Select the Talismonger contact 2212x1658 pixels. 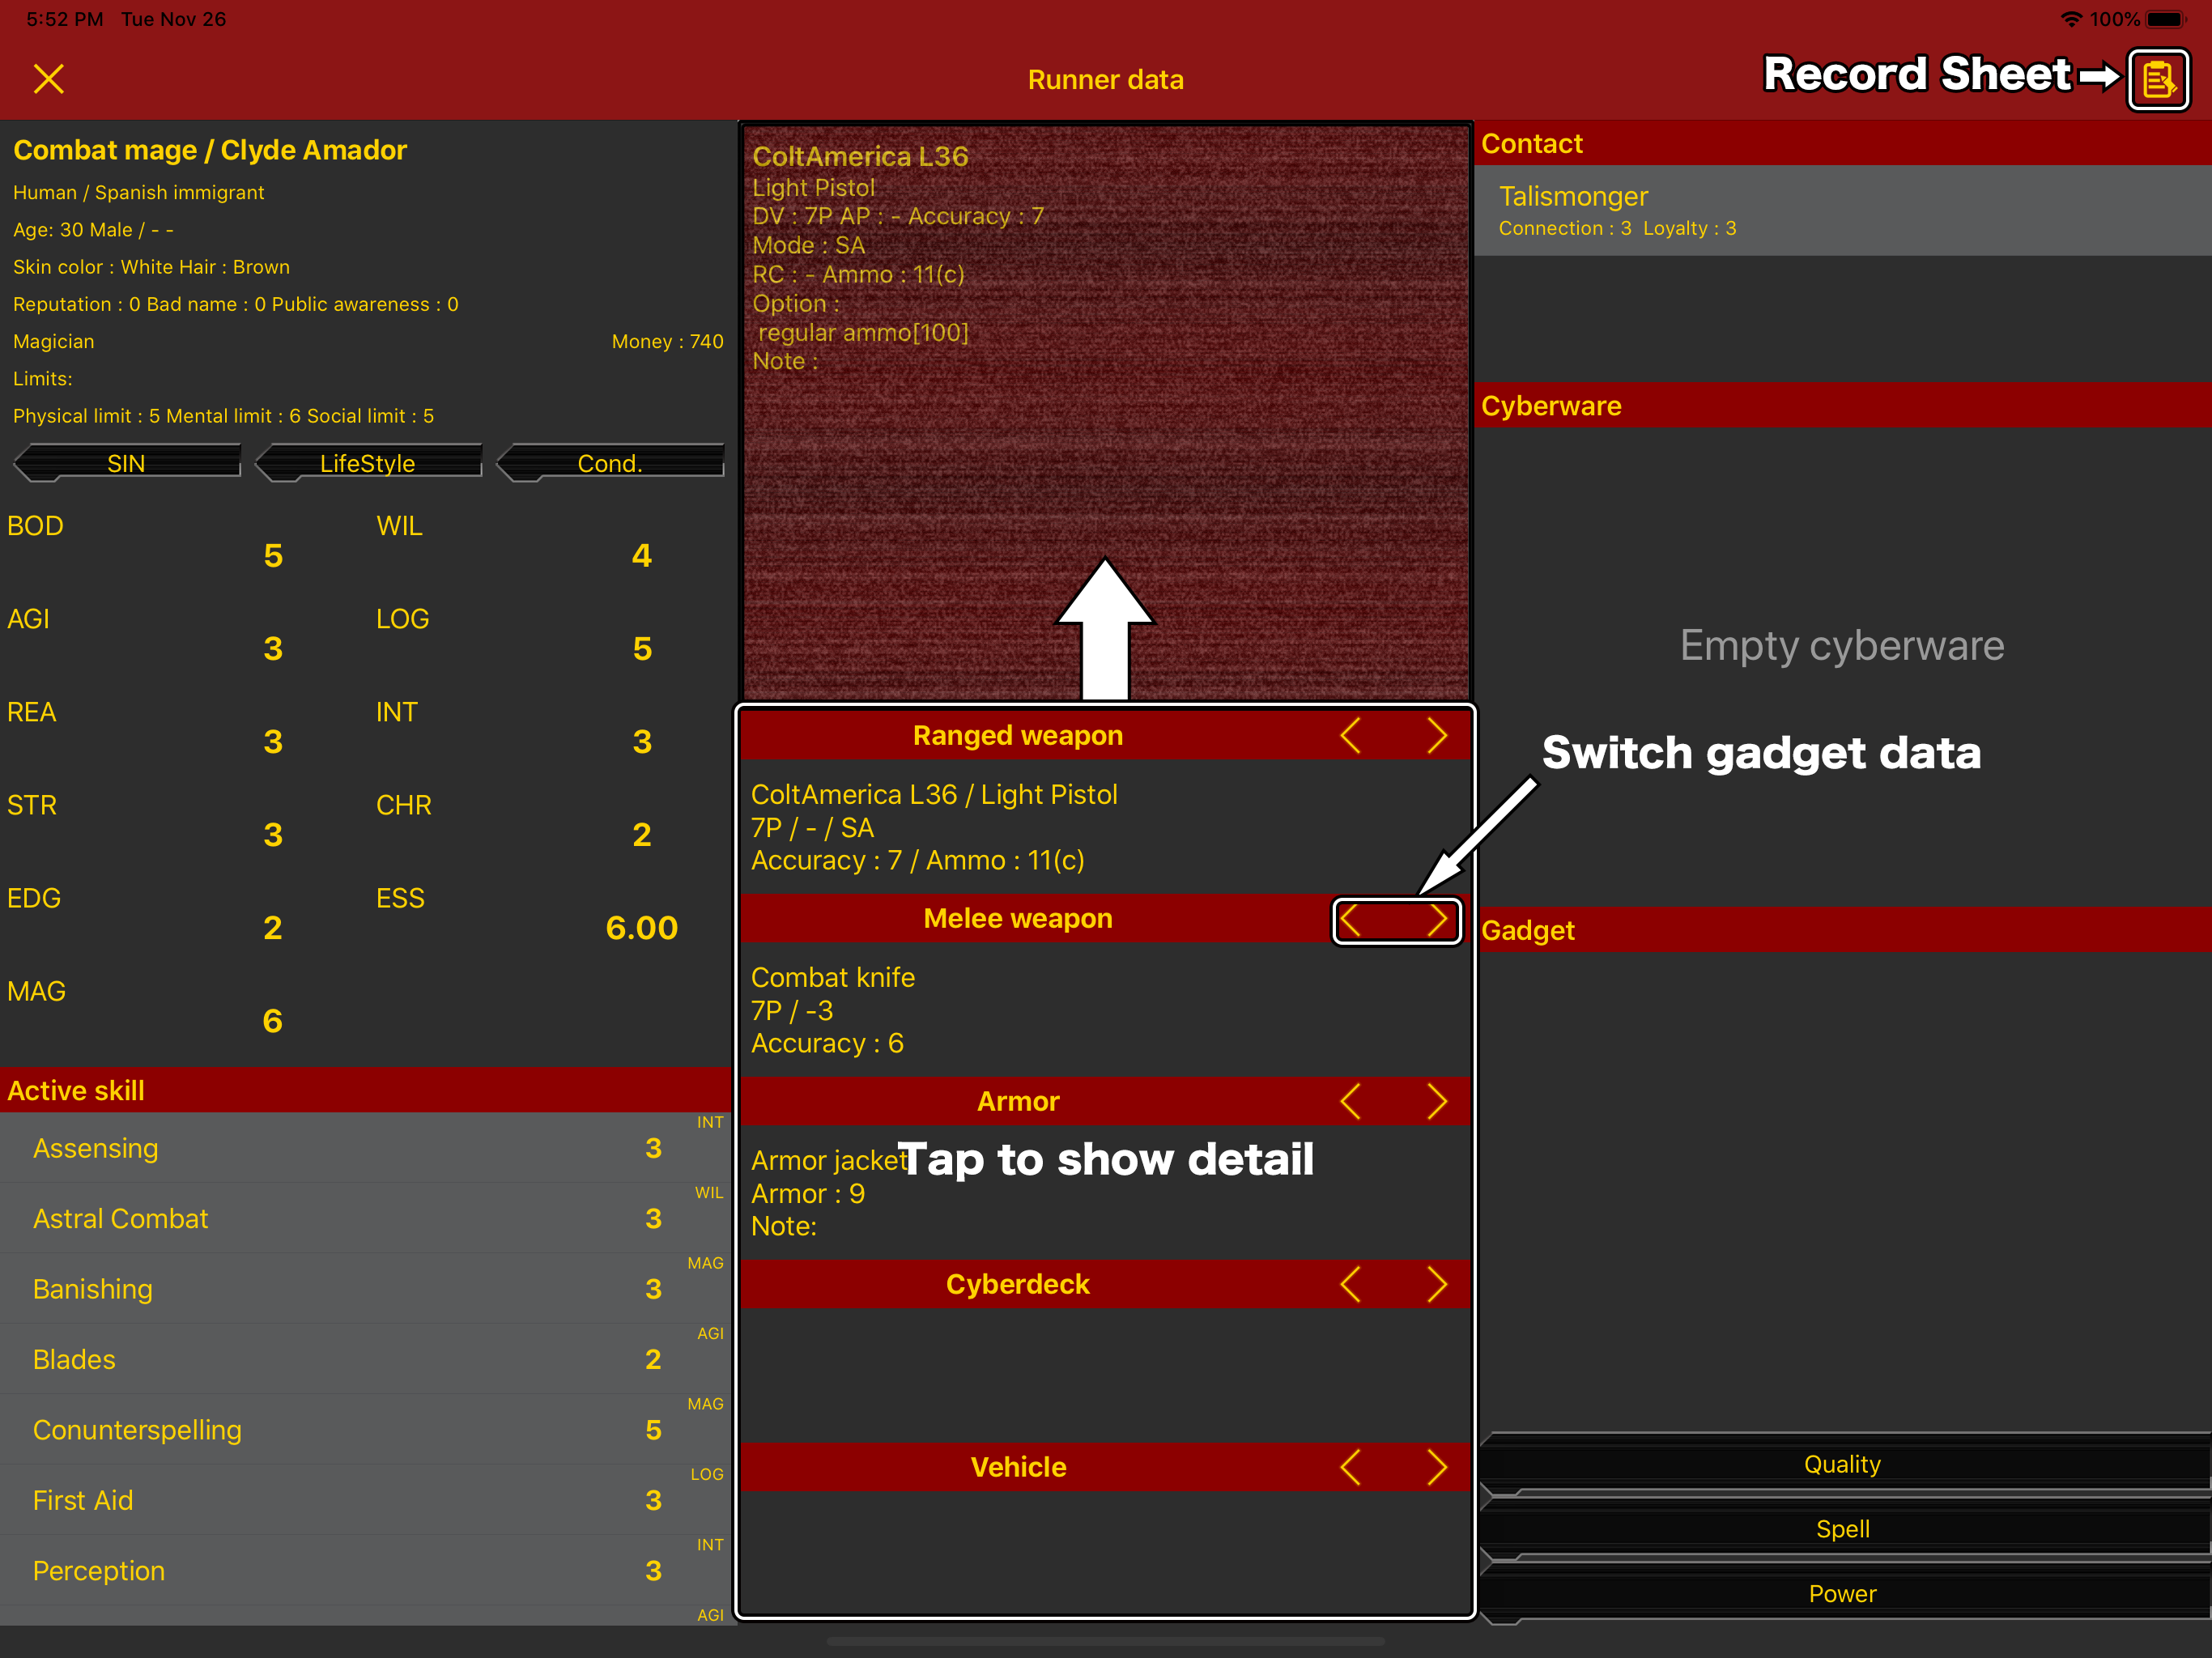pos(1842,210)
